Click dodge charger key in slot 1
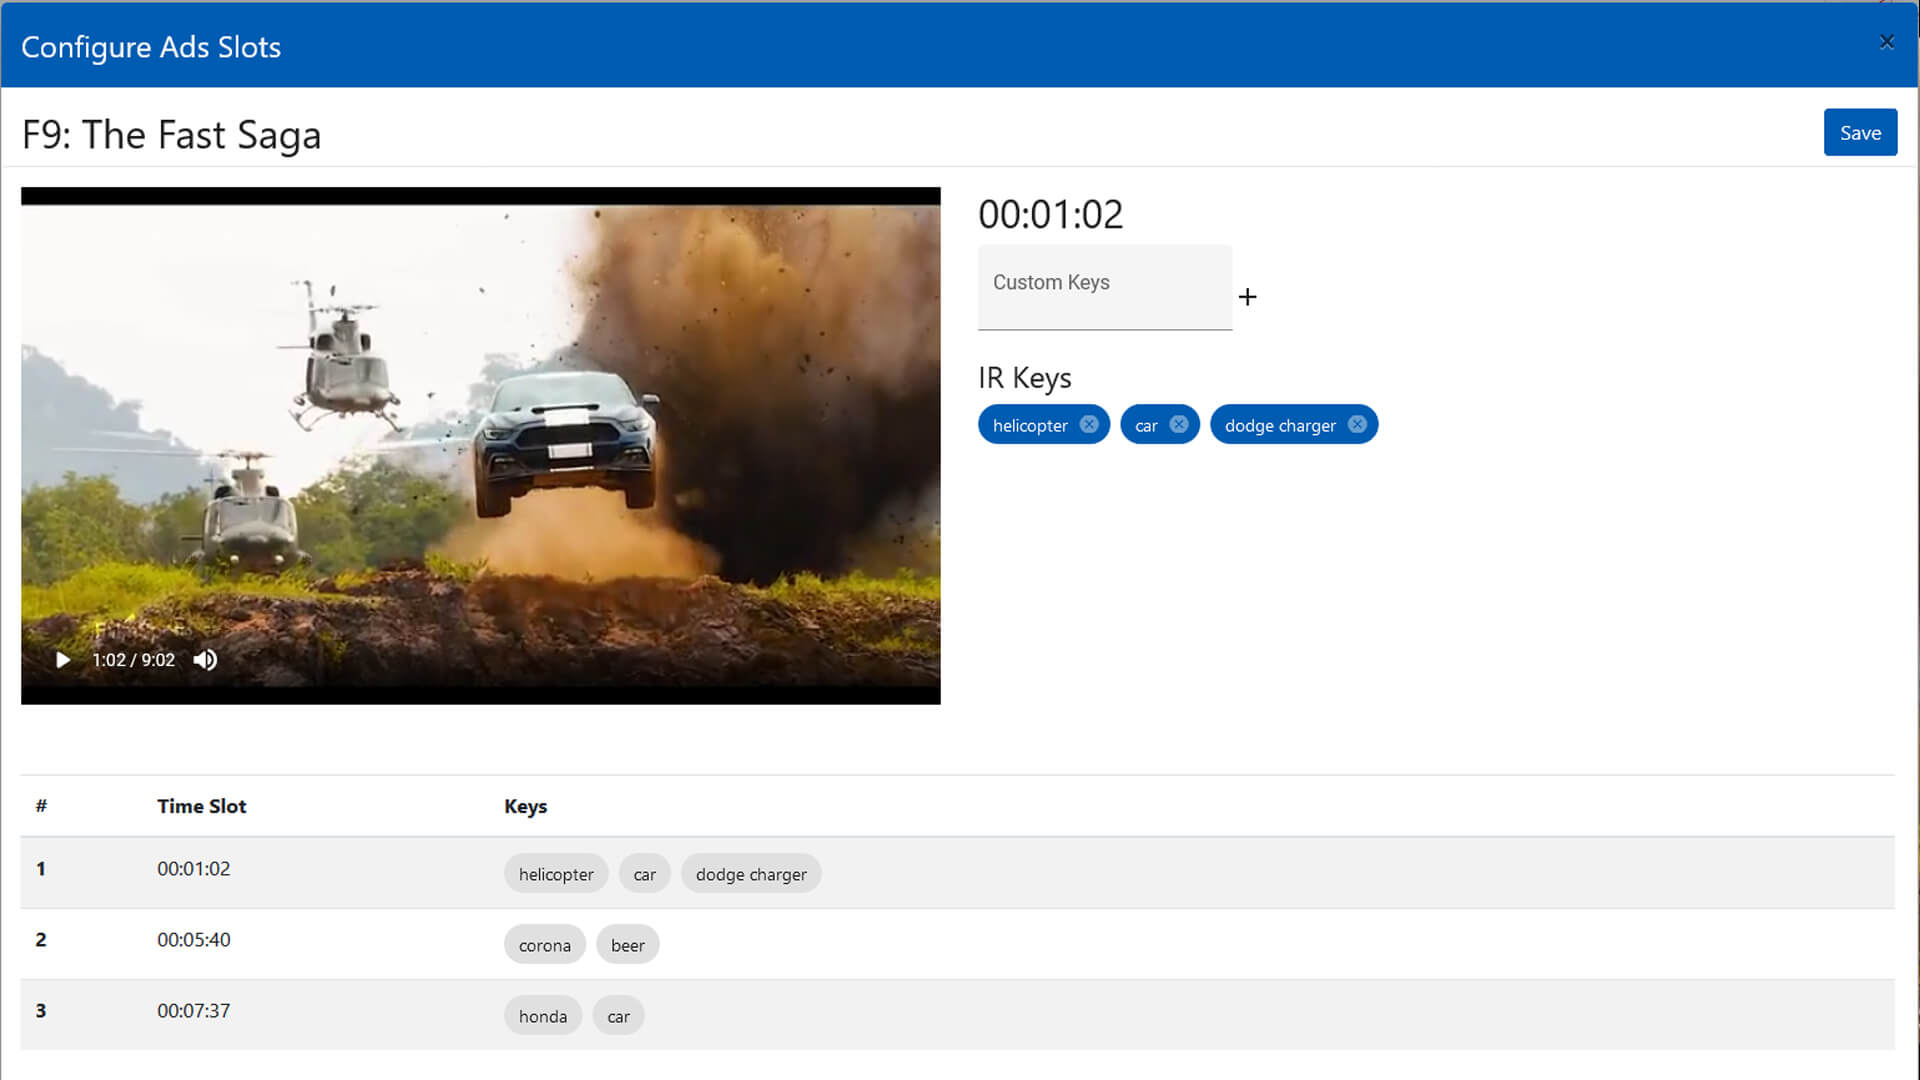The width and height of the screenshot is (1920, 1080). [751, 874]
